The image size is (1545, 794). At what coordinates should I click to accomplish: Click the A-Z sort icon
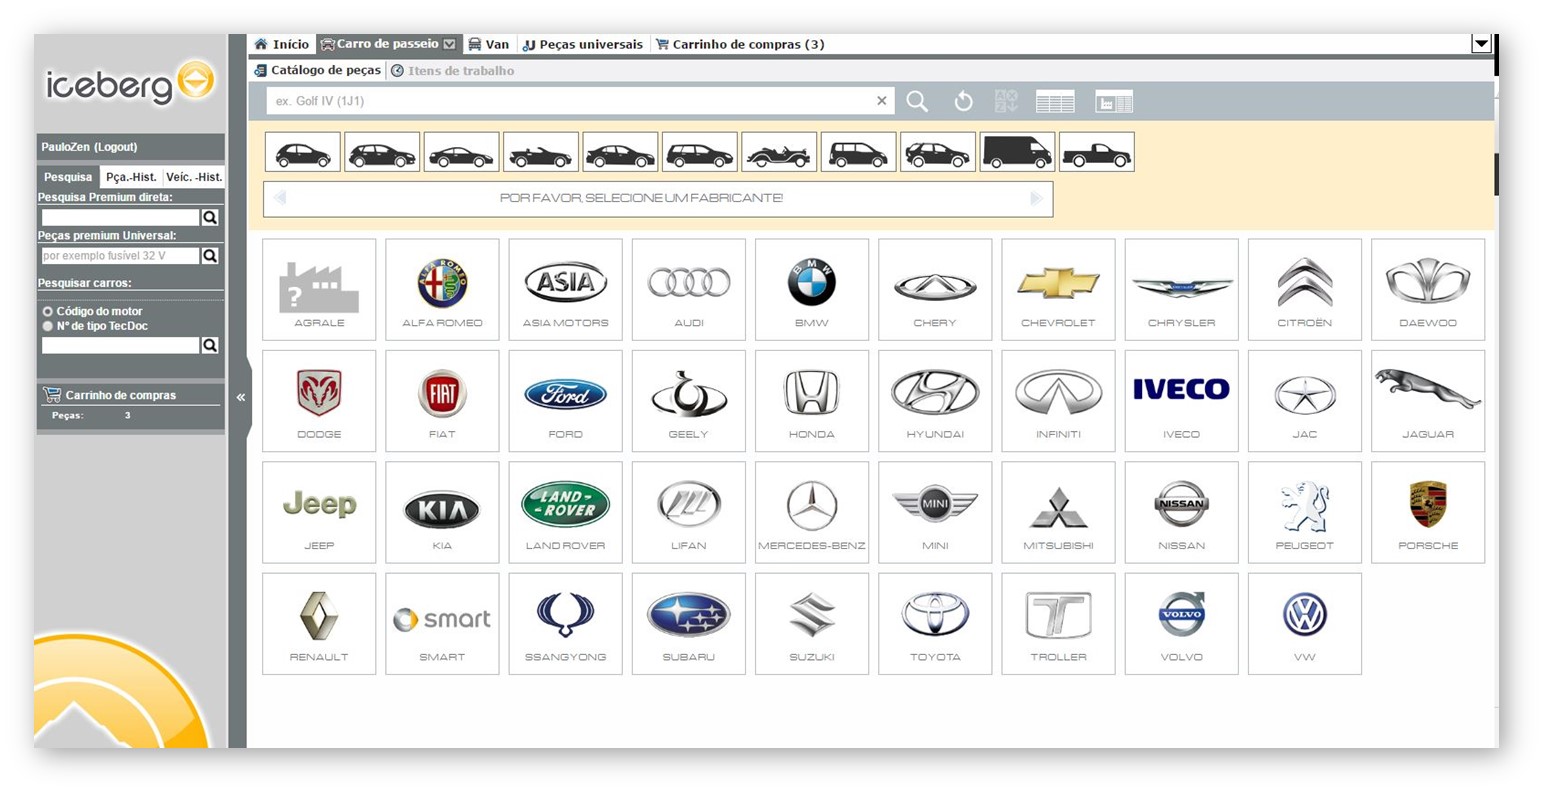click(1006, 101)
